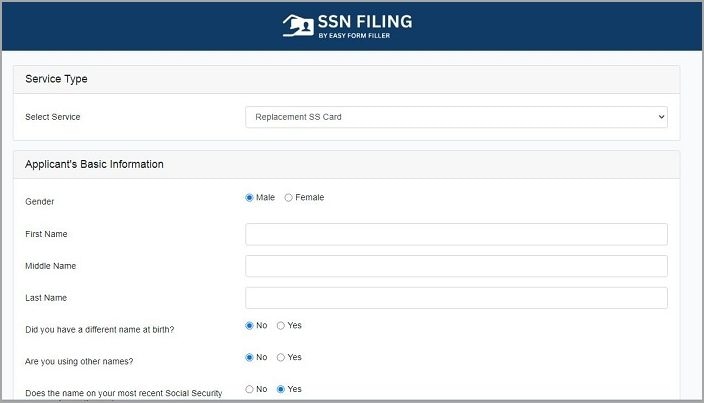Choose No for using other names
Screen dimensions: 704x403
tap(250, 358)
